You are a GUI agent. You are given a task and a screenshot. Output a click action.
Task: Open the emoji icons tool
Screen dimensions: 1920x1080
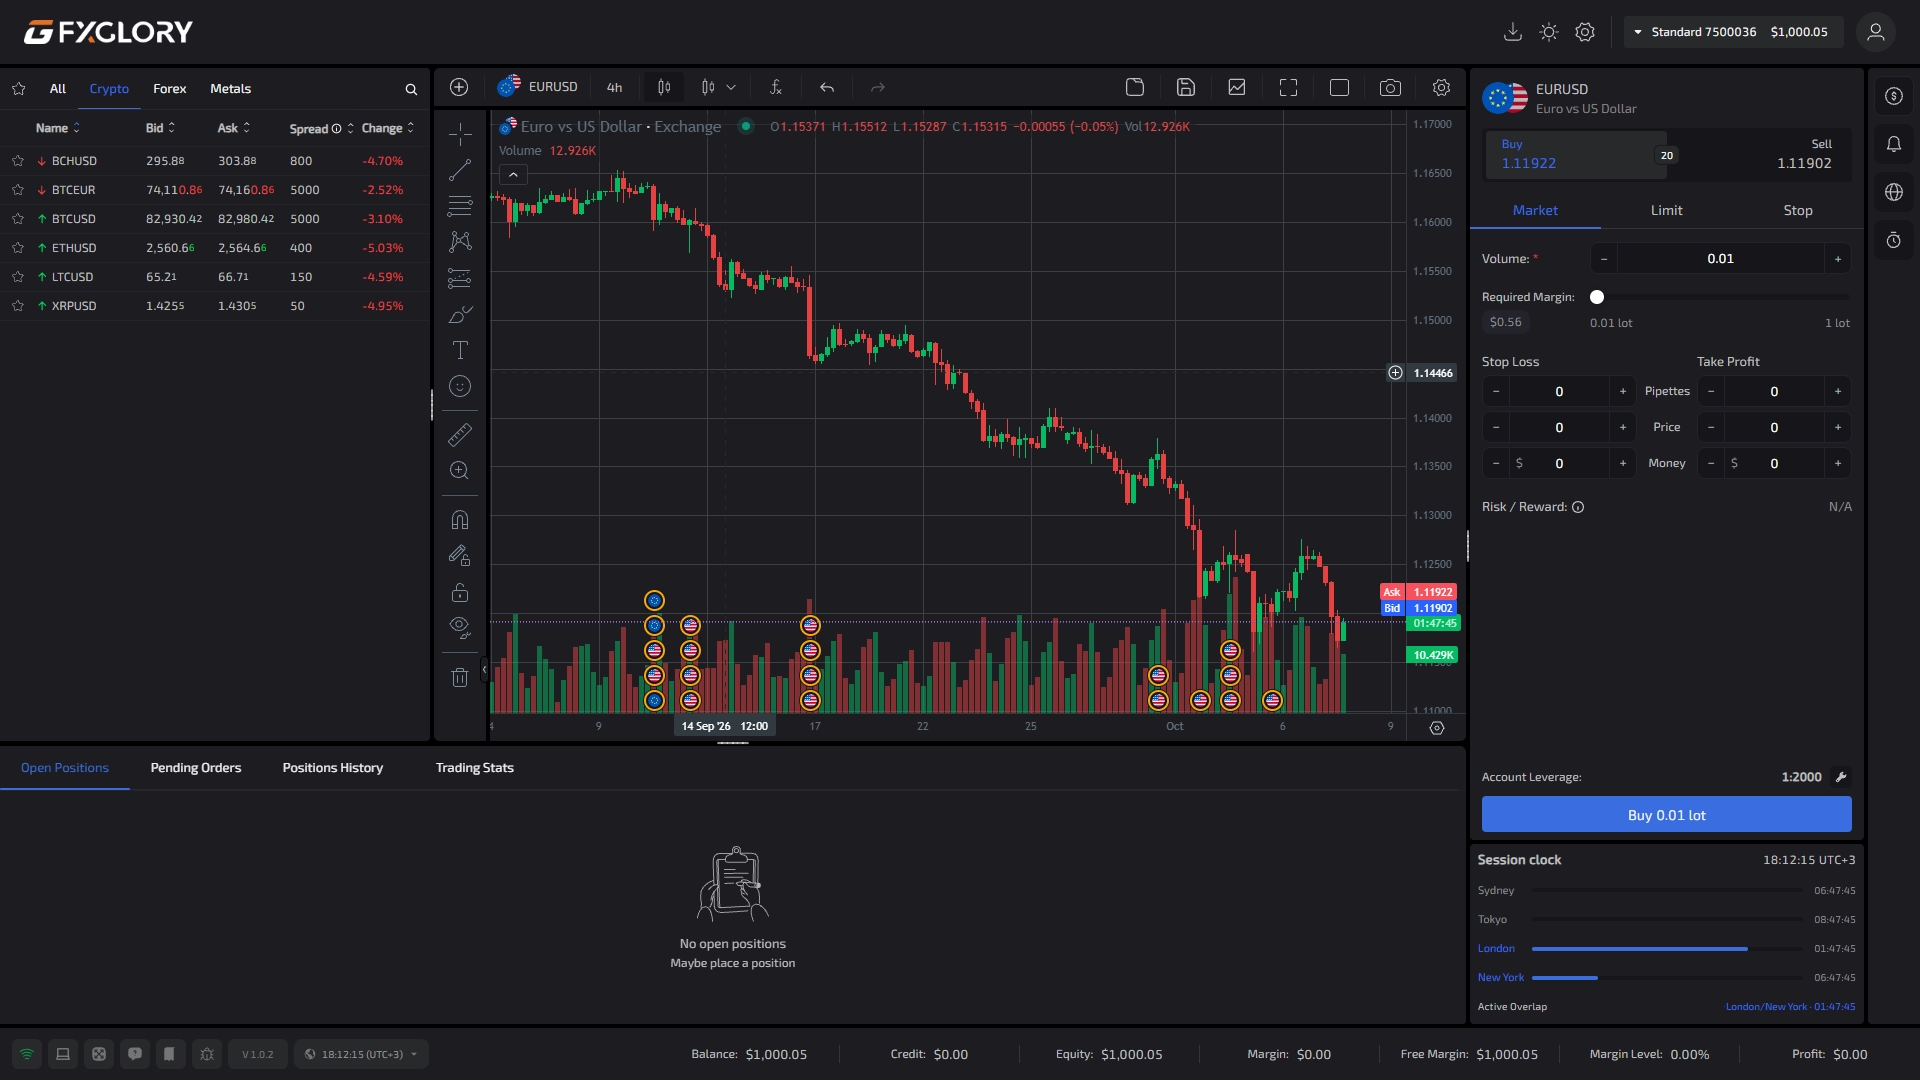[460, 386]
